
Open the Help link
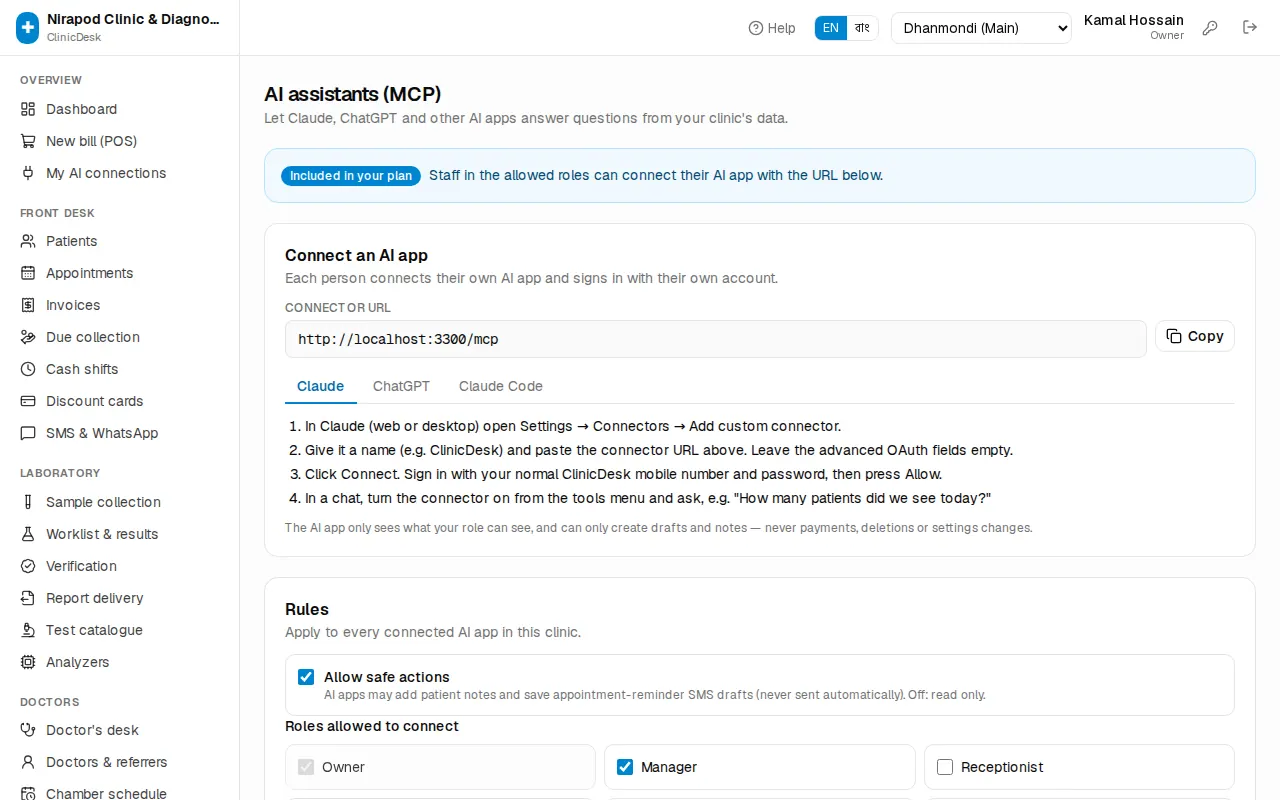(772, 28)
